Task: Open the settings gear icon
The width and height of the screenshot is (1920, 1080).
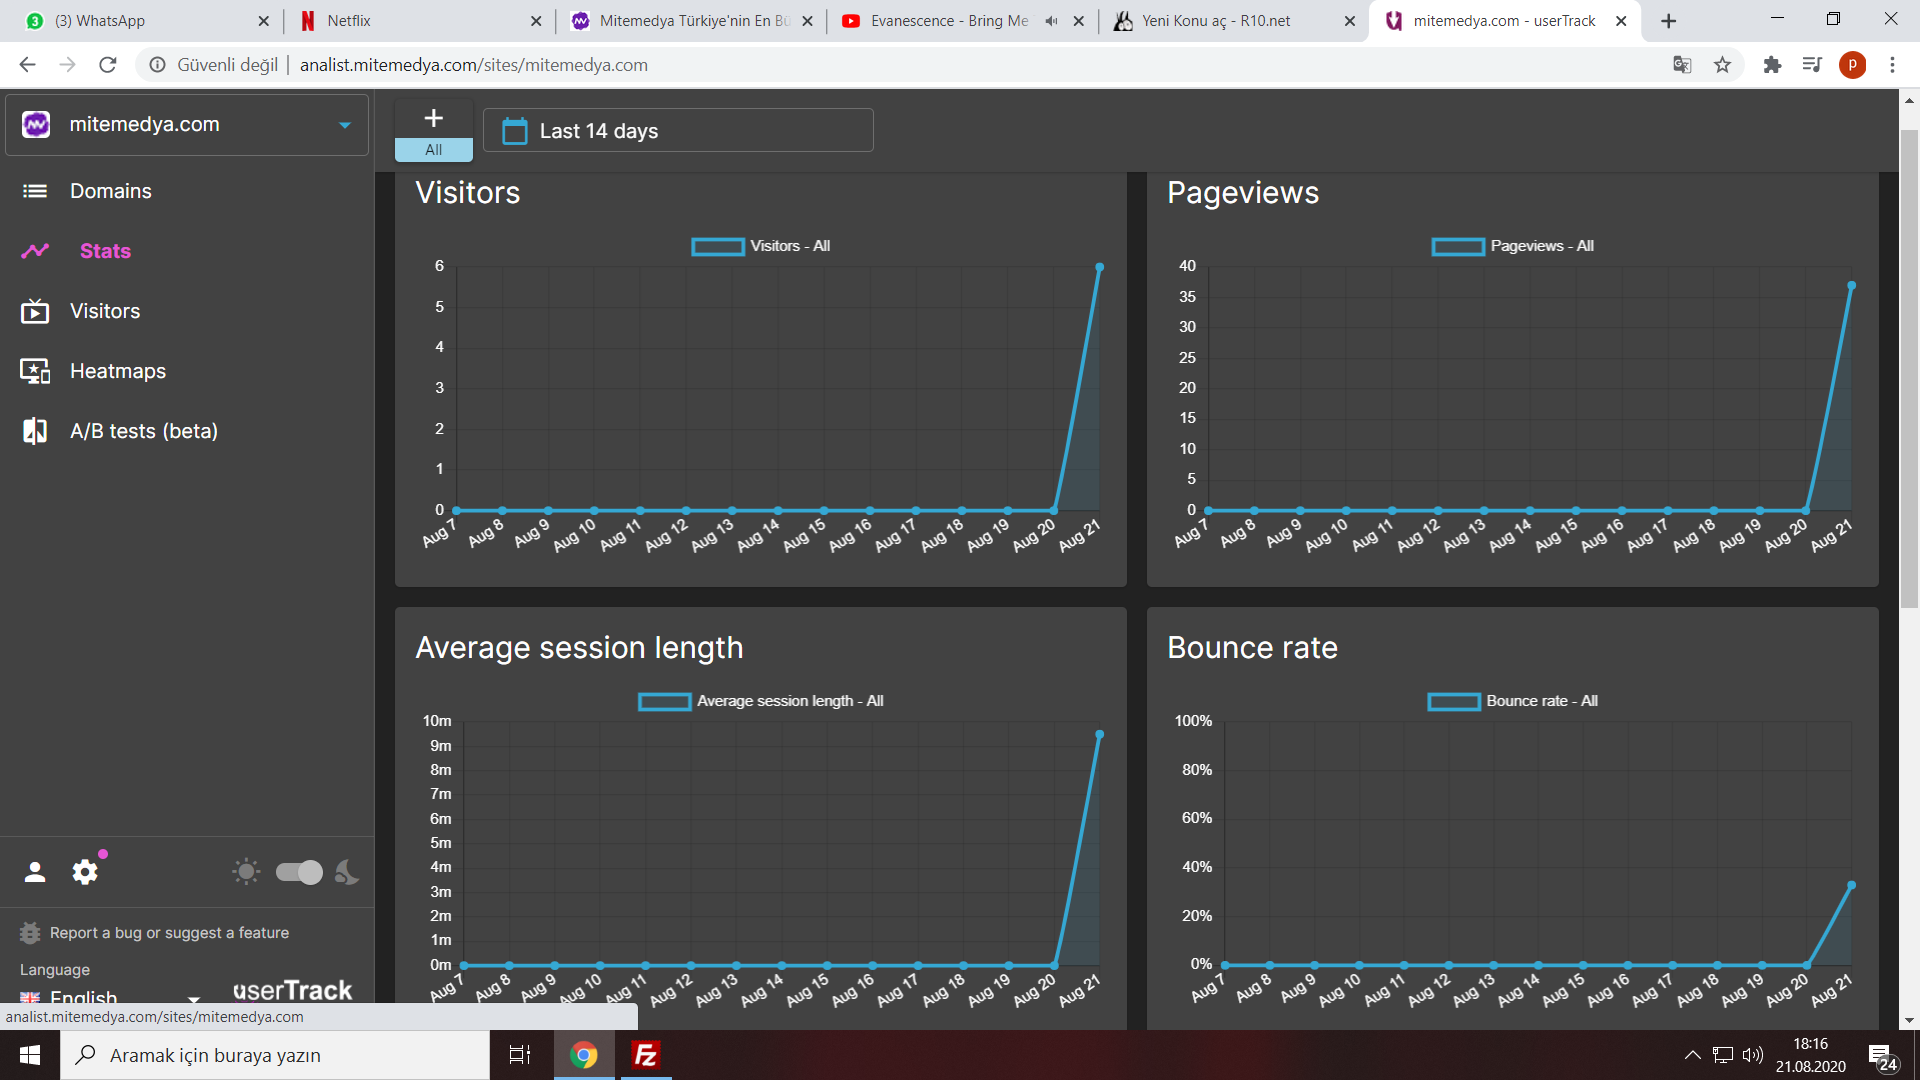Action: [x=85, y=872]
